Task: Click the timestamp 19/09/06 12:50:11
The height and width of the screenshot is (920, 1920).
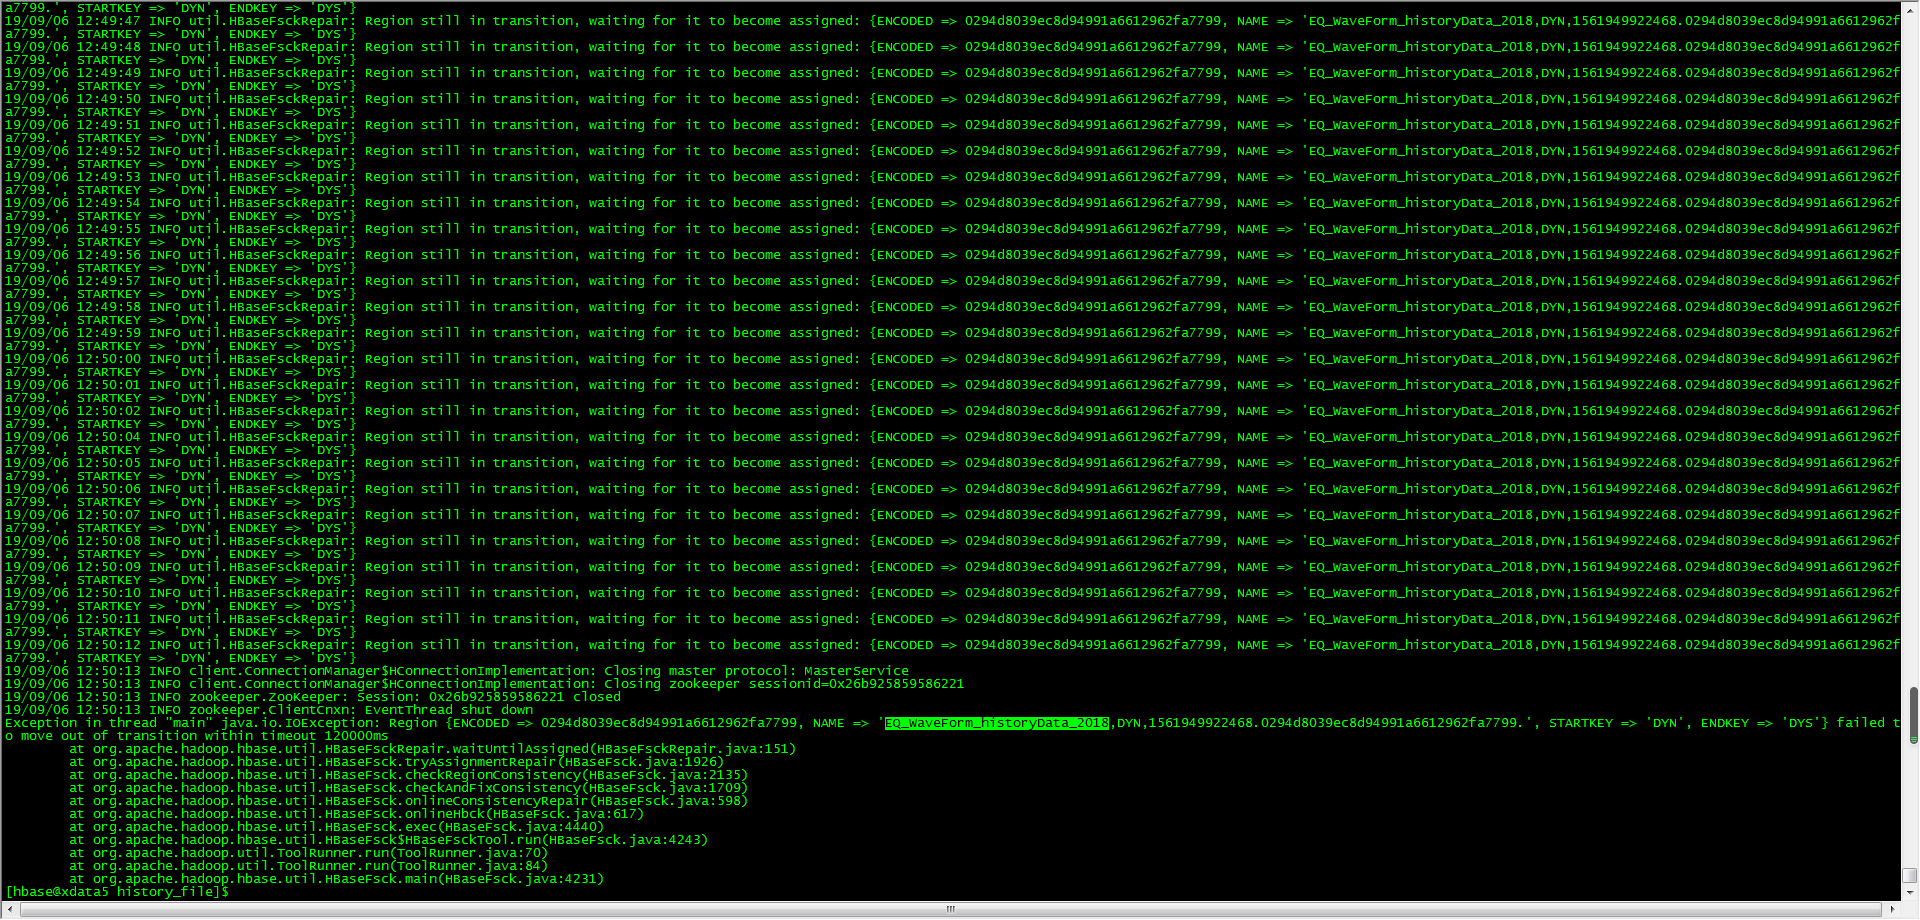Action: [x=73, y=619]
